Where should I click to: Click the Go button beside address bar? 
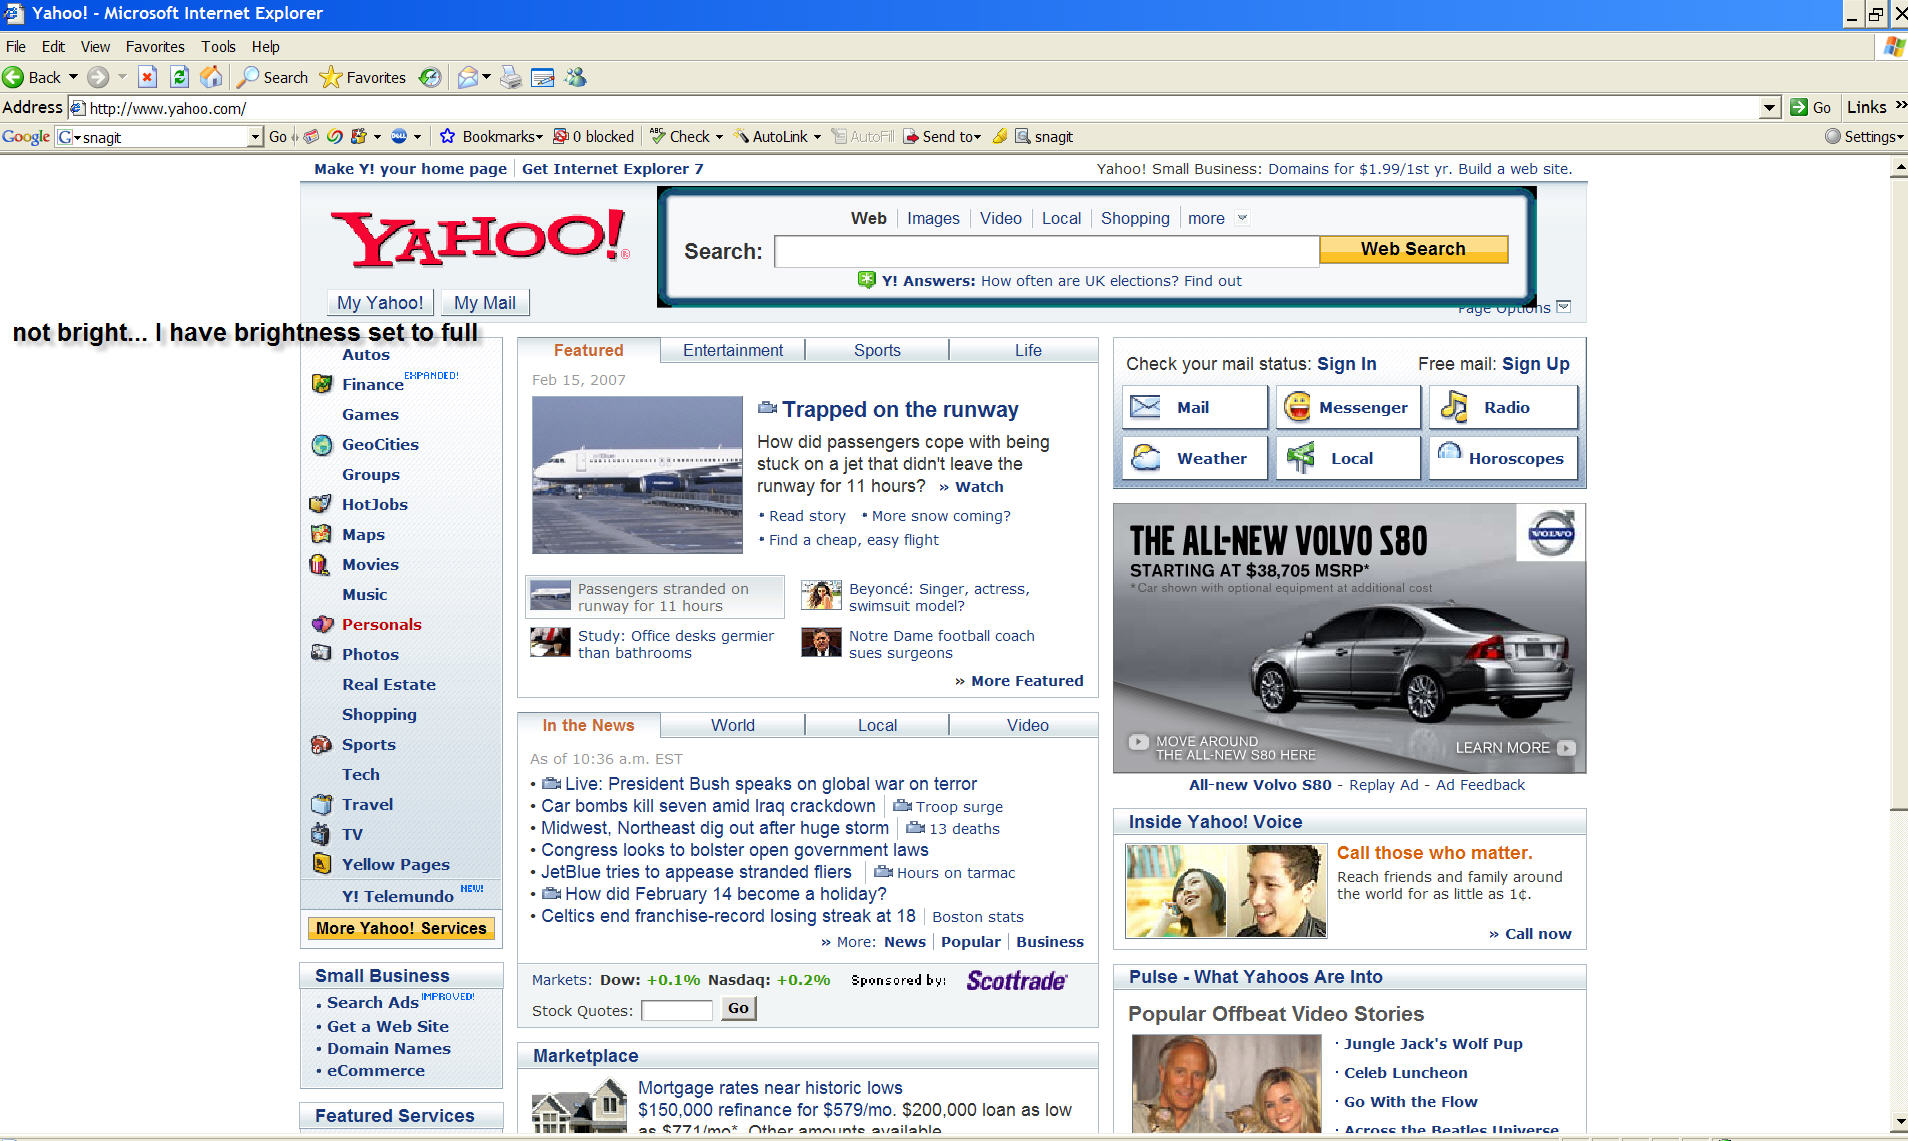[1811, 107]
